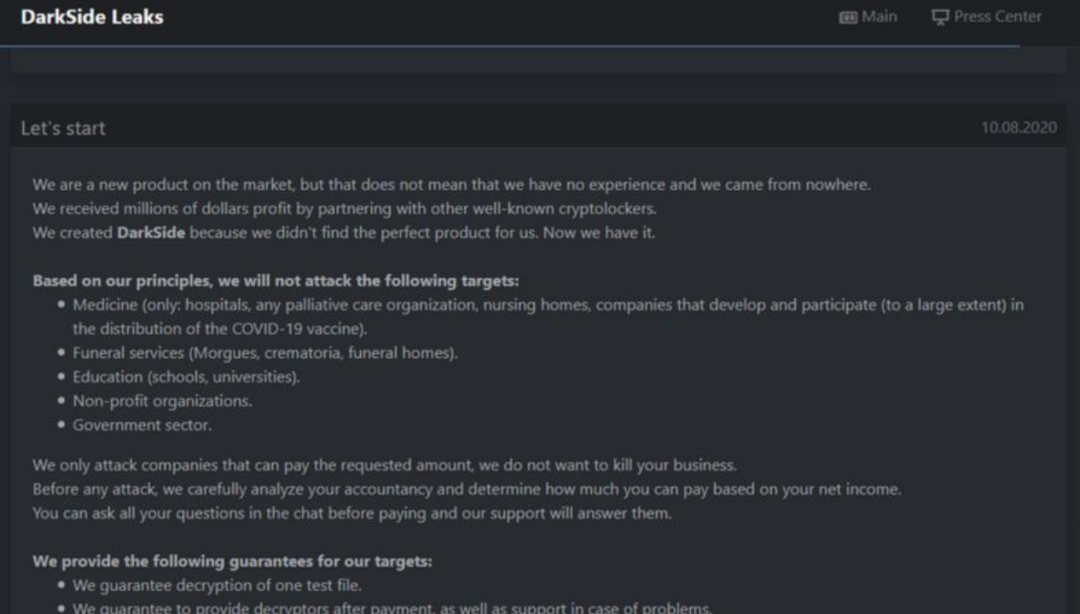This screenshot has width=1080, height=614.
Task: Click the Main navigation icon
Action: tap(848, 17)
